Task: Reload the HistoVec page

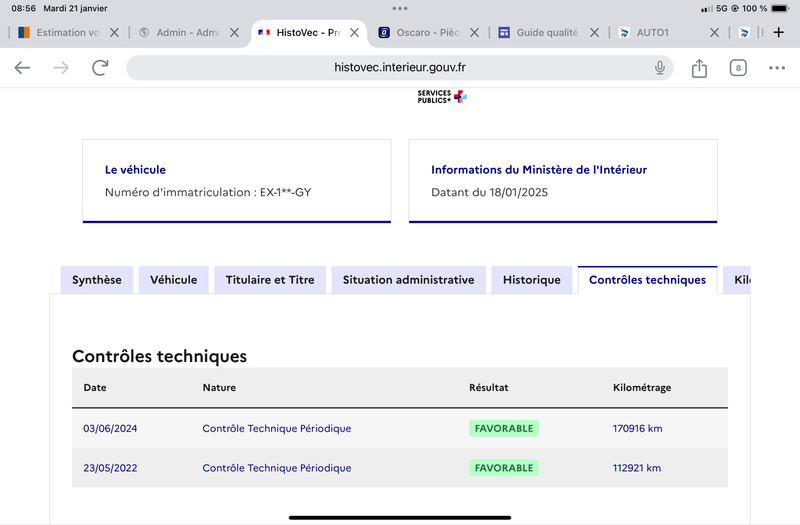Action: click(x=100, y=67)
